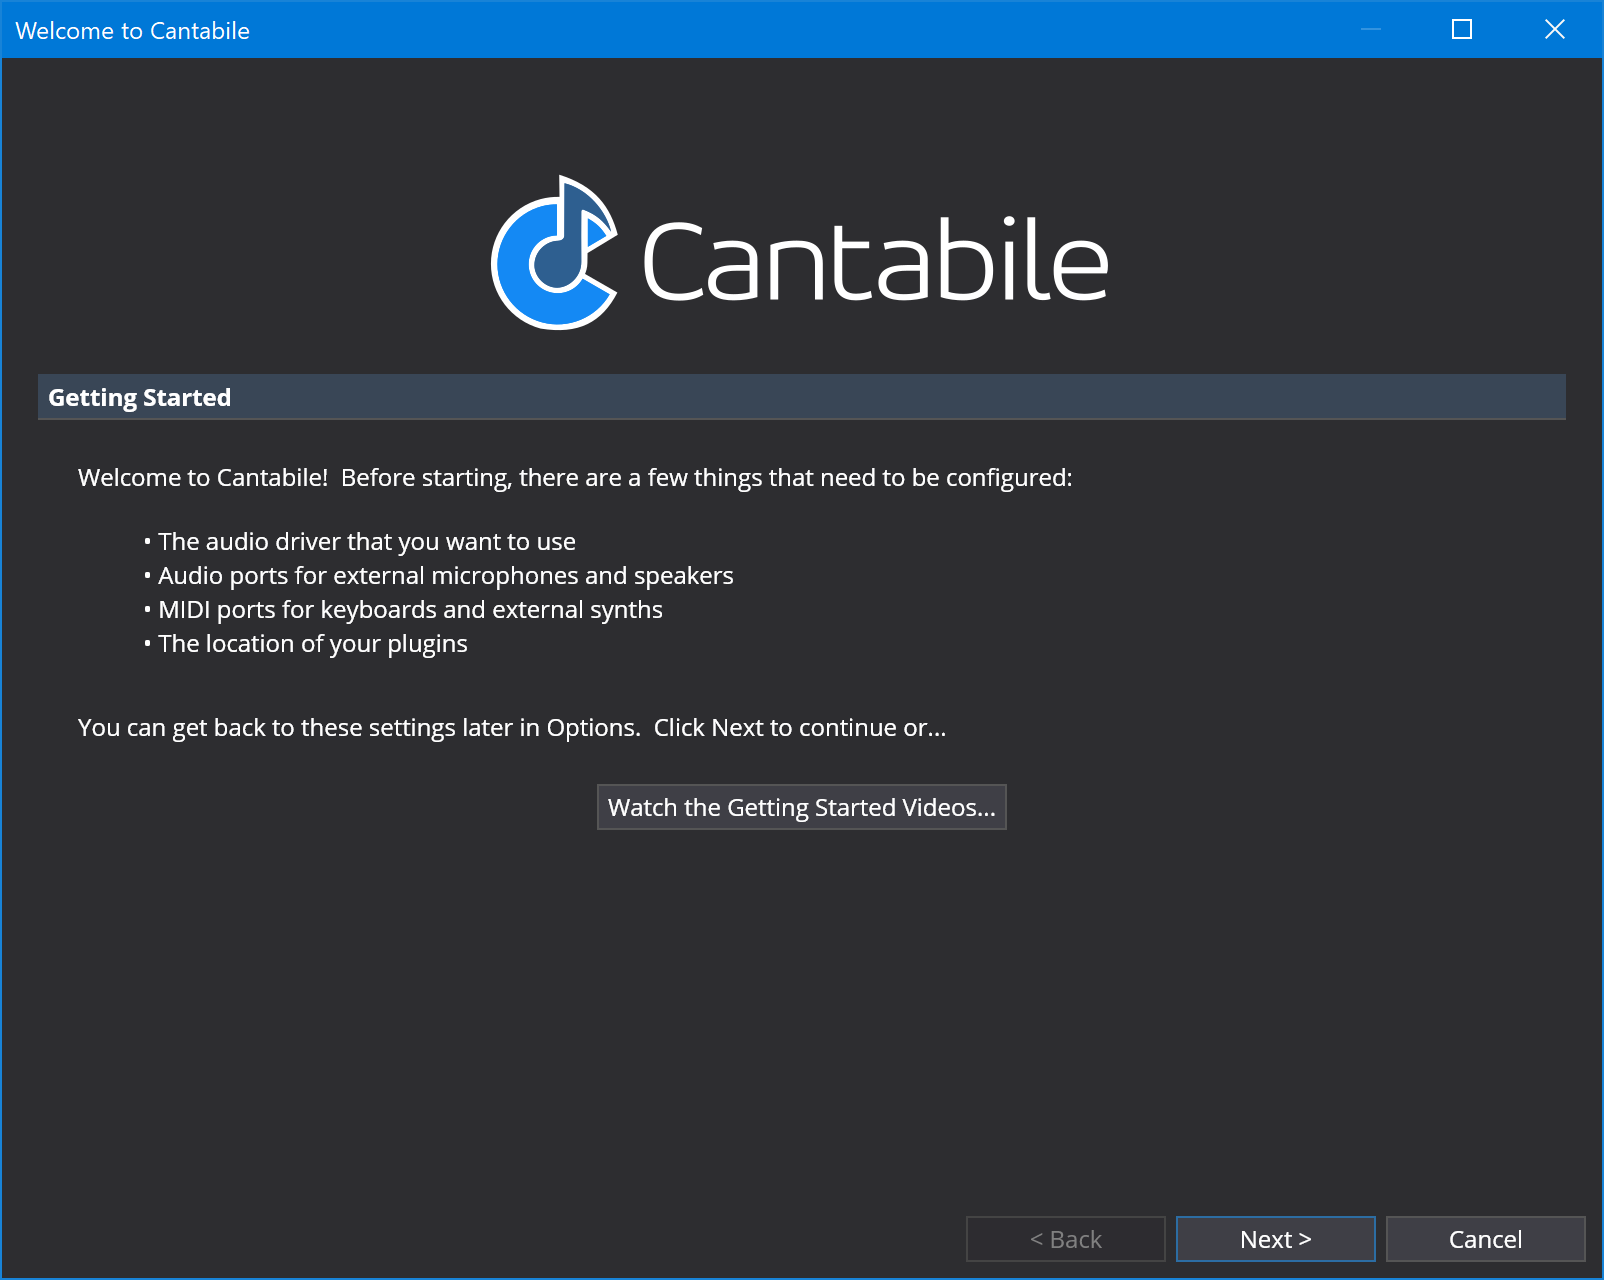
Task: Click the phrase Click Next to continue
Action: [775, 728]
